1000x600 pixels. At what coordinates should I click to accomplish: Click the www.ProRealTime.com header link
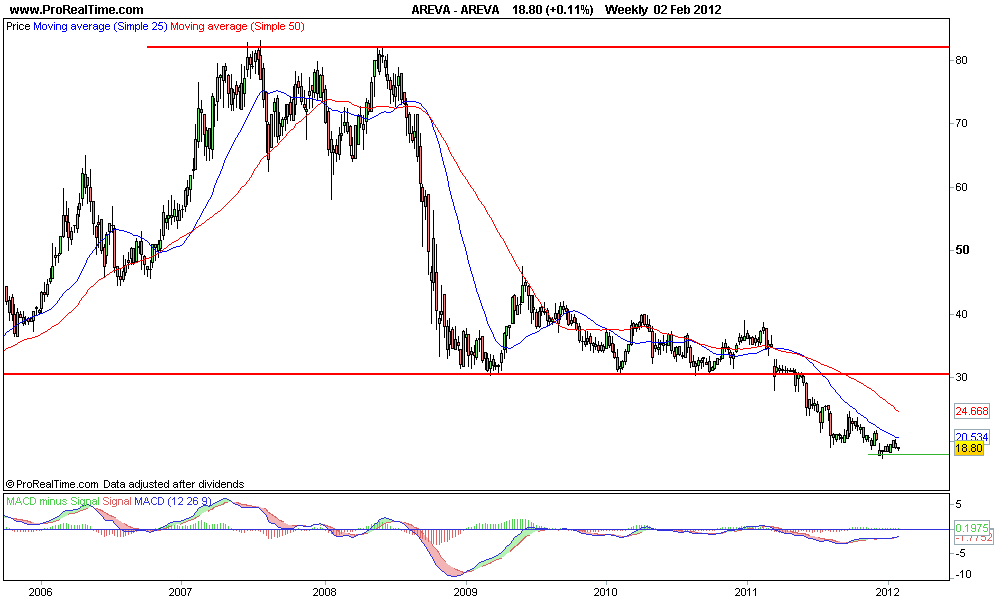pyautogui.click(x=77, y=10)
